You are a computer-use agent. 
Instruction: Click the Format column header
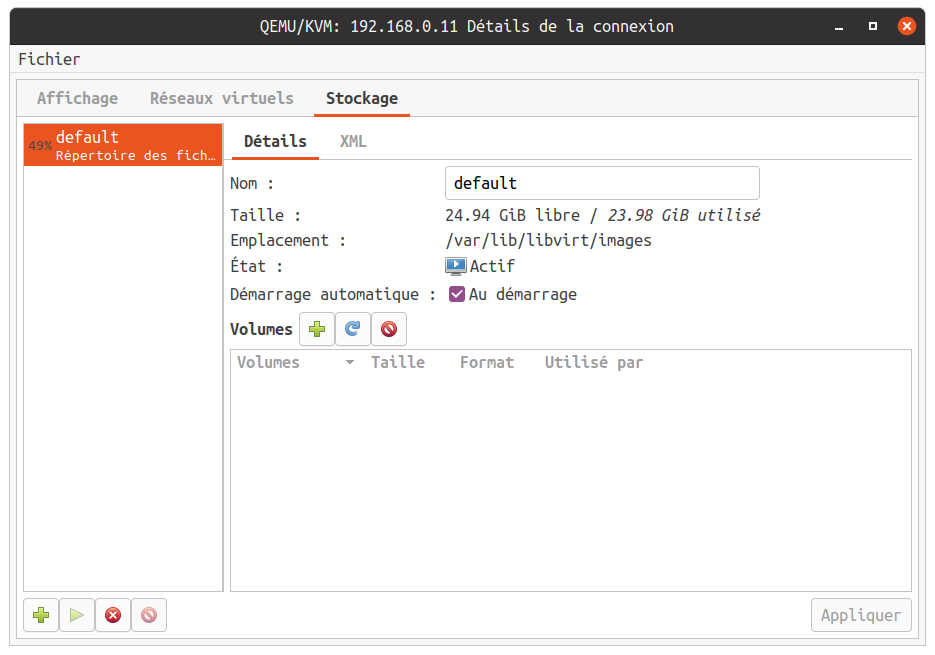tap(487, 363)
